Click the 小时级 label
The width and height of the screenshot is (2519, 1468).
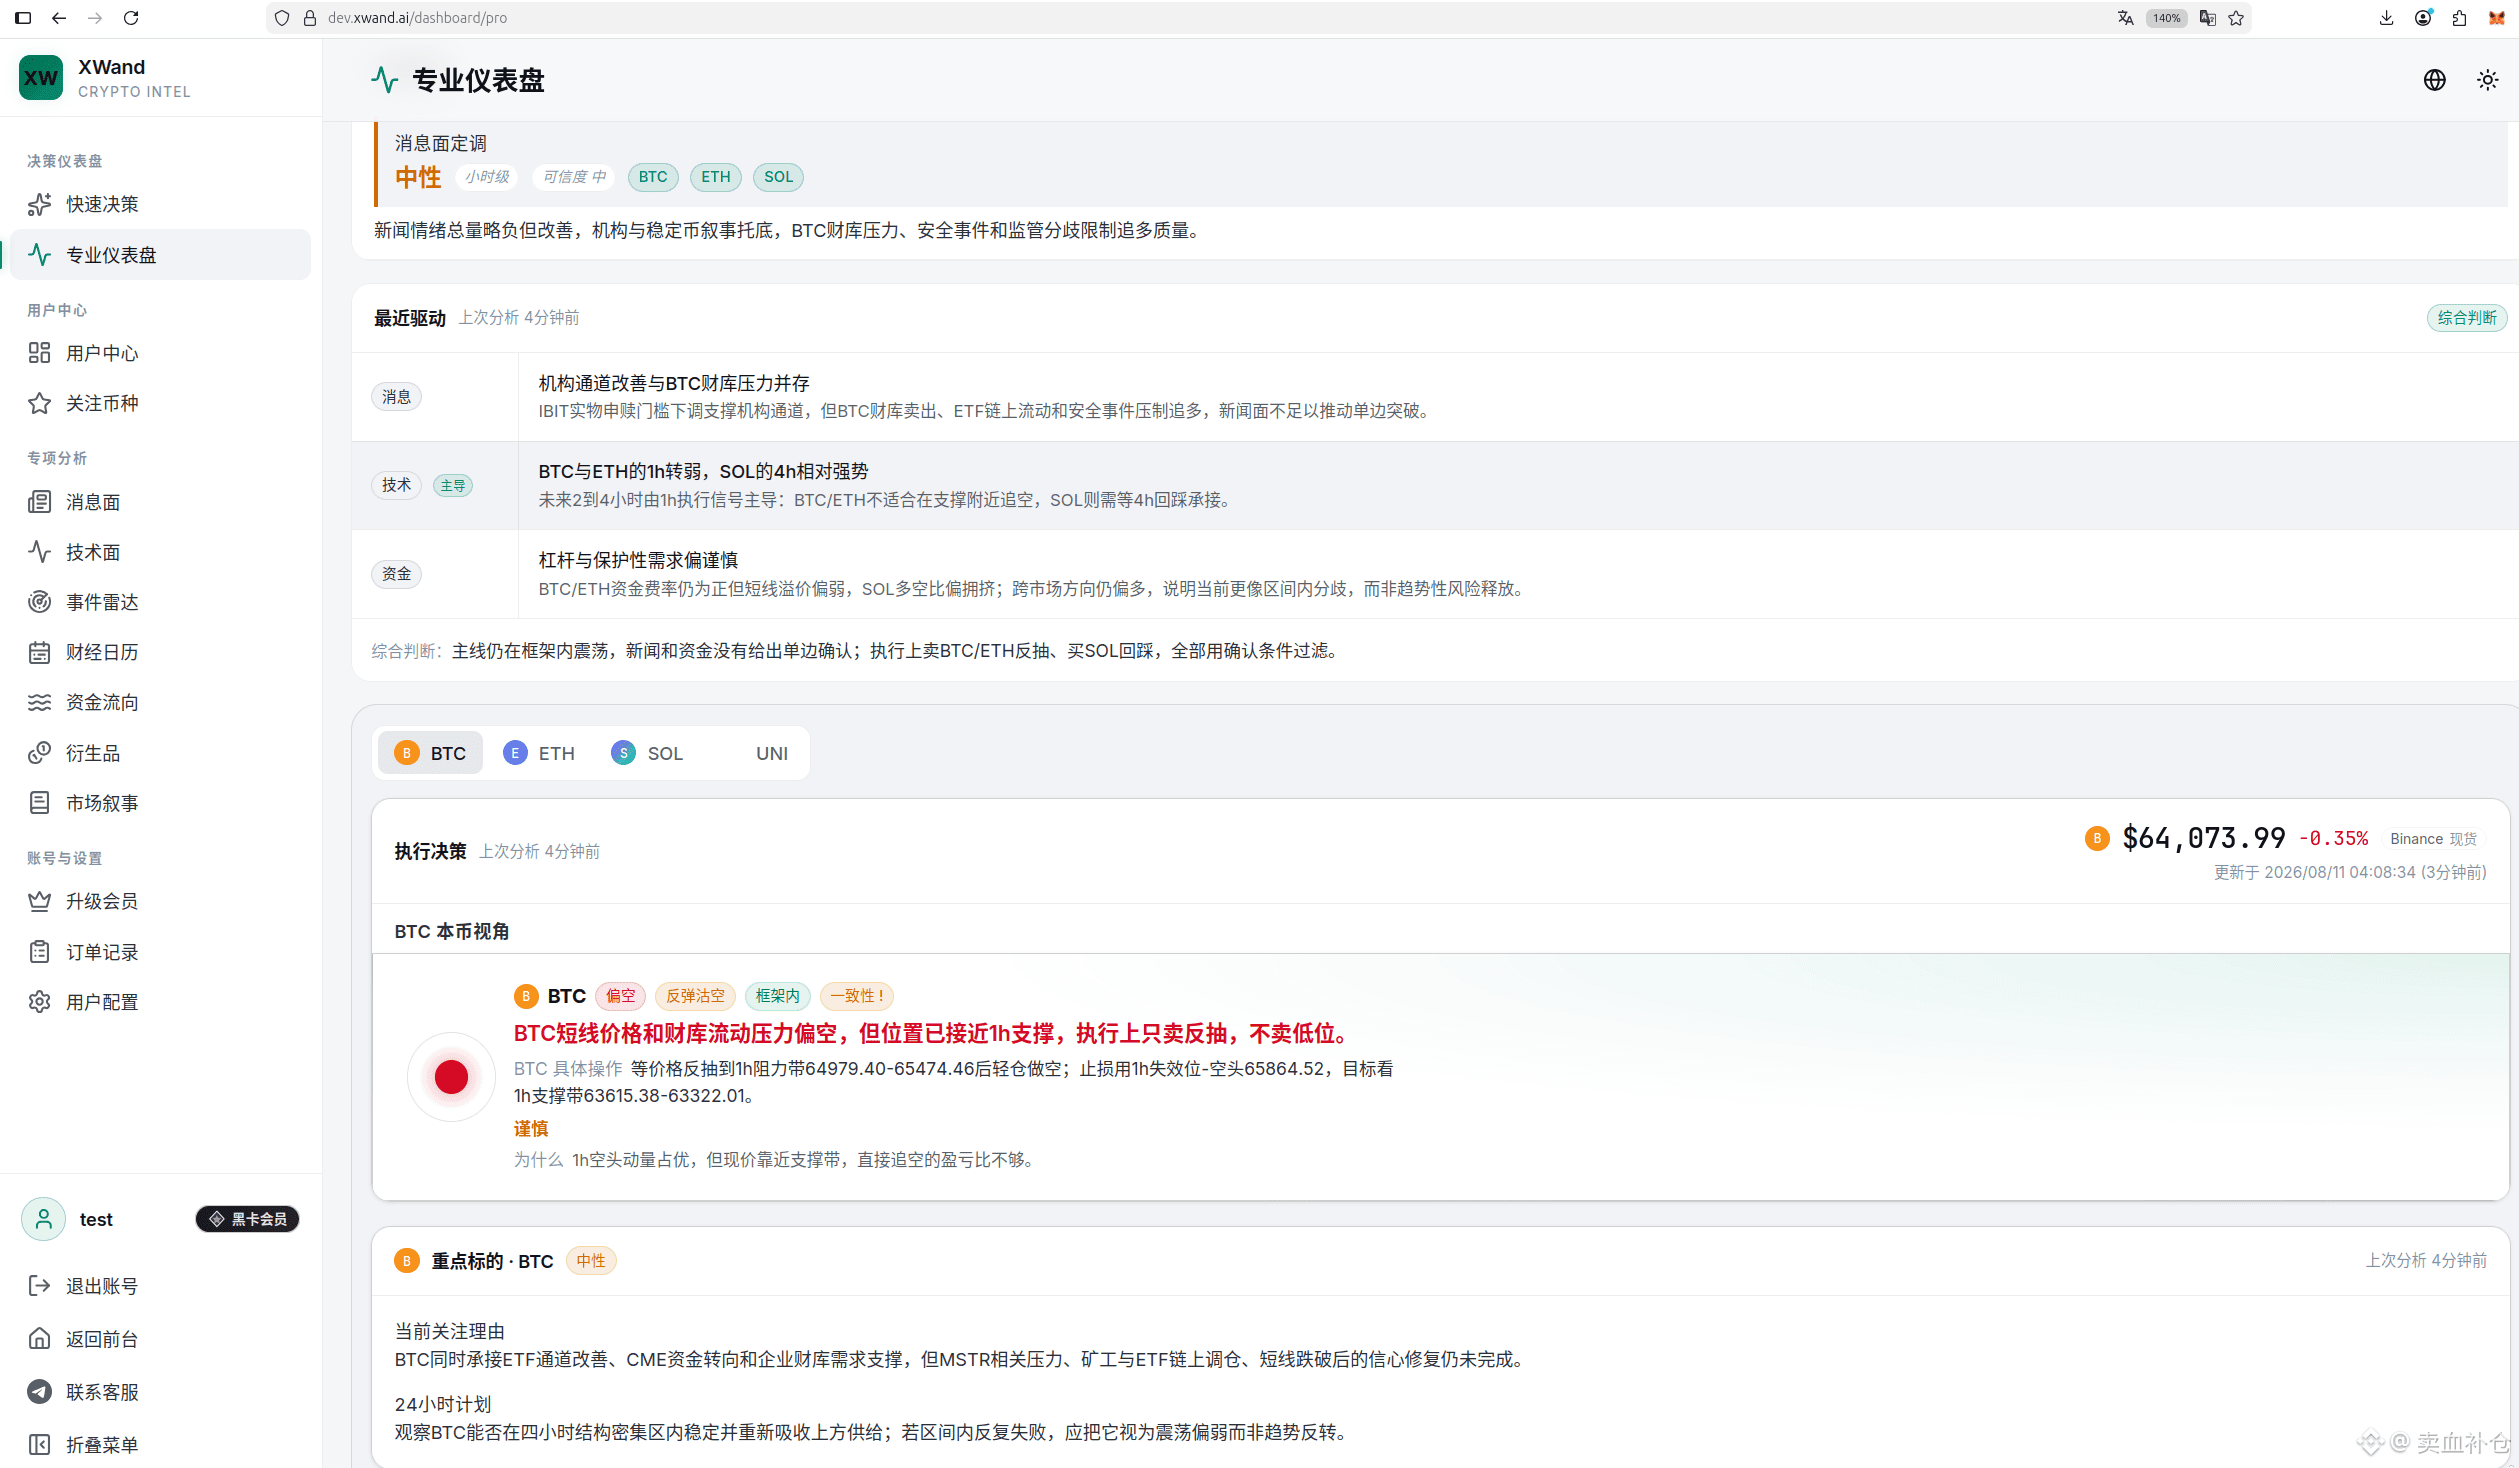pyautogui.click(x=487, y=177)
